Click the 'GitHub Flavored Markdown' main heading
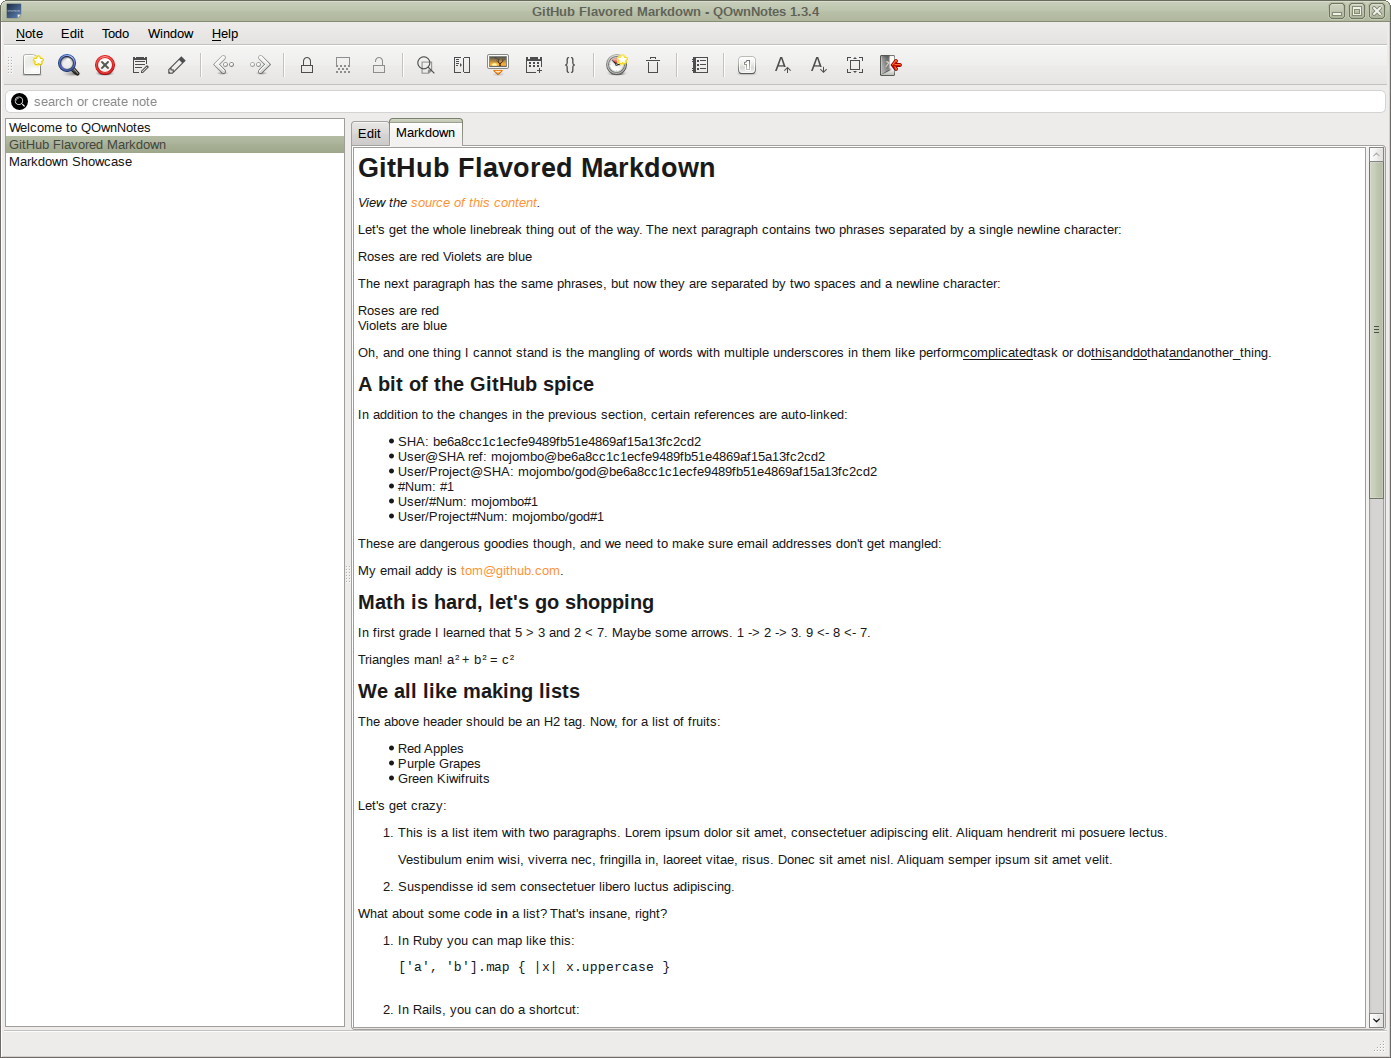Screen dimensions: 1391x1058 tap(537, 168)
